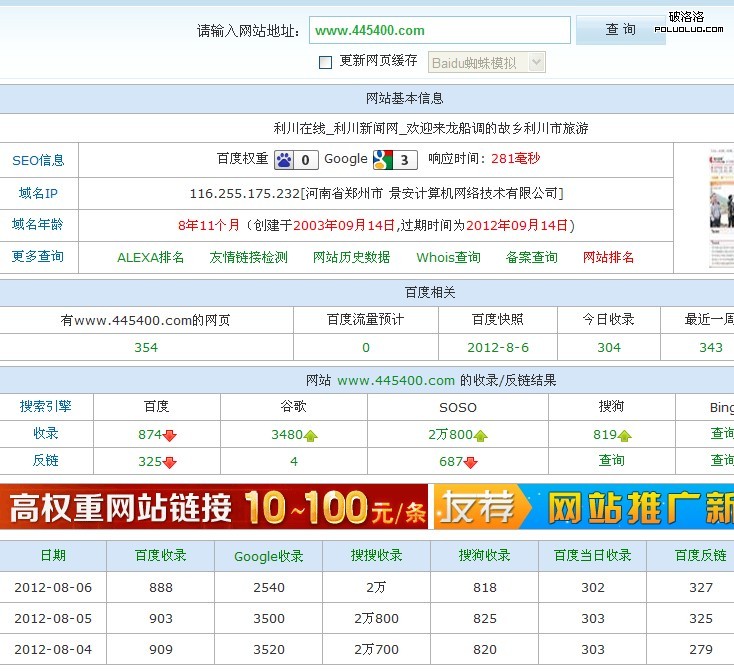Open the 友情链接检测 link

click(248, 257)
